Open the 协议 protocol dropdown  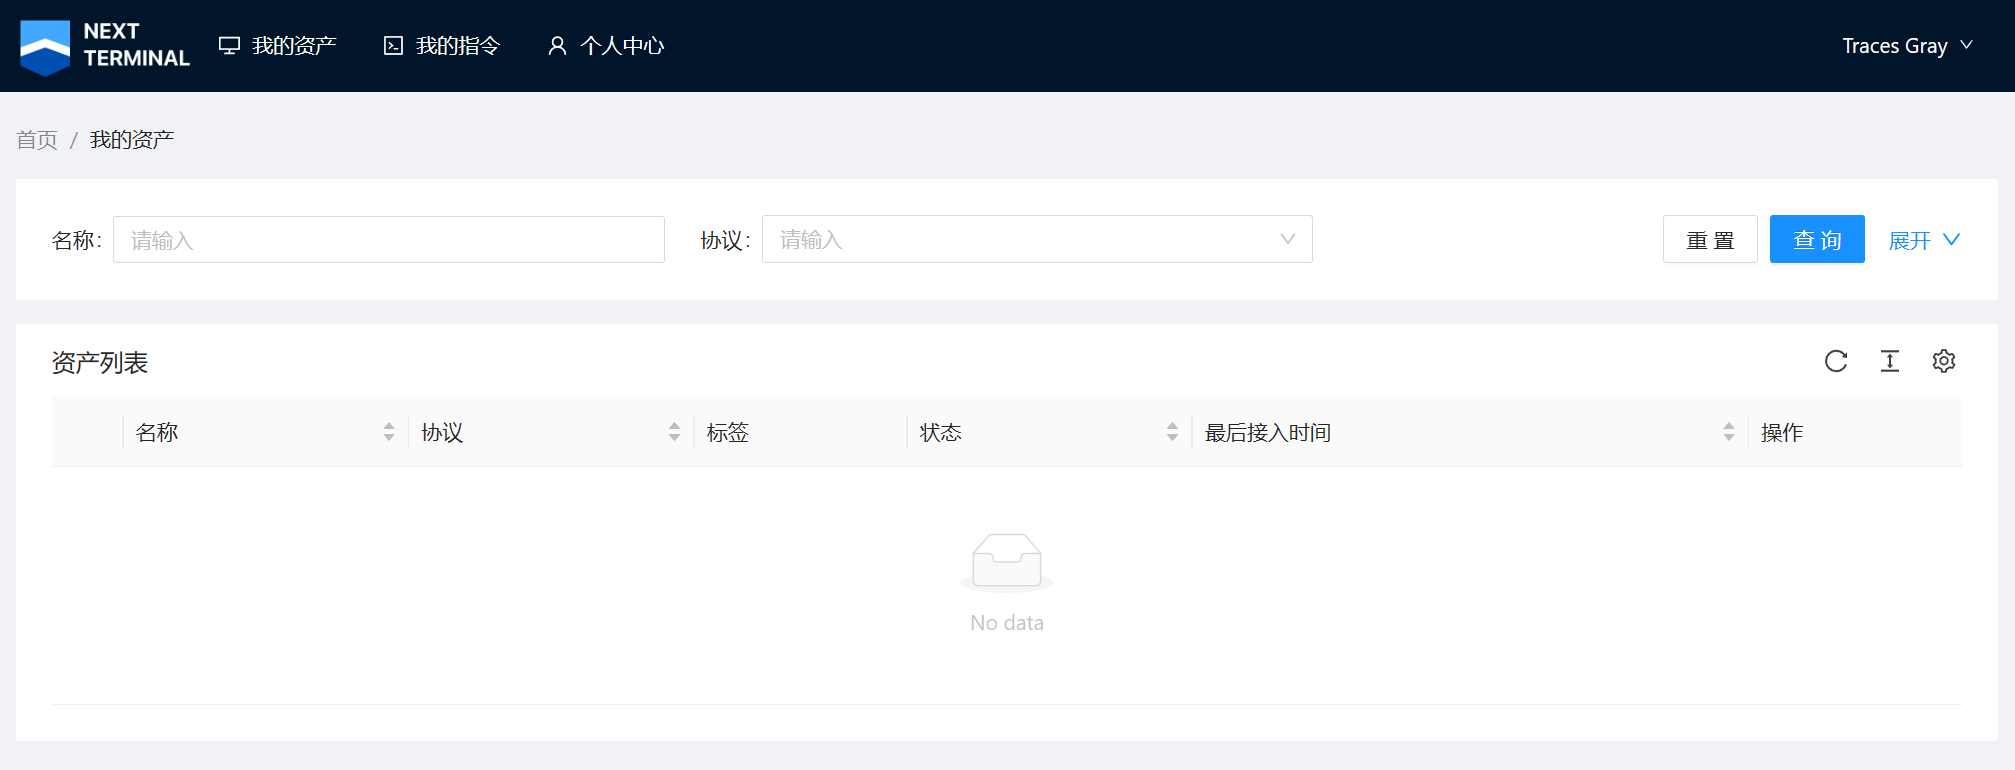tap(1036, 240)
